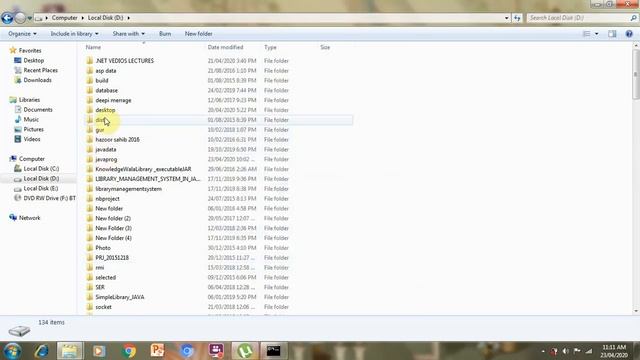Select the deepi merrage folder
The height and width of the screenshot is (360, 640).
(113, 100)
